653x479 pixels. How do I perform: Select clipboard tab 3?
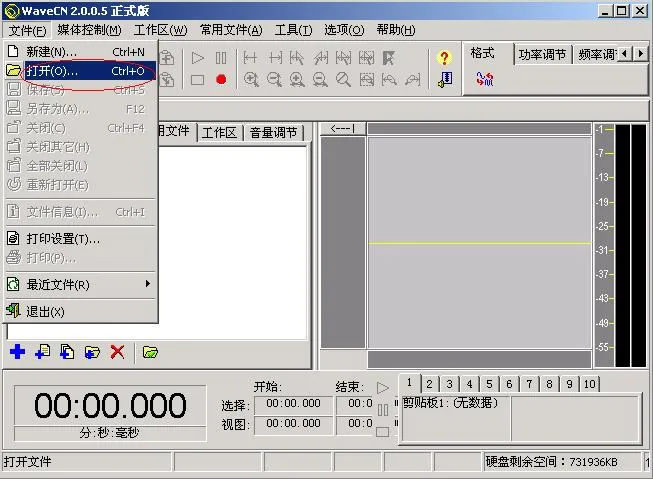click(x=449, y=384)
